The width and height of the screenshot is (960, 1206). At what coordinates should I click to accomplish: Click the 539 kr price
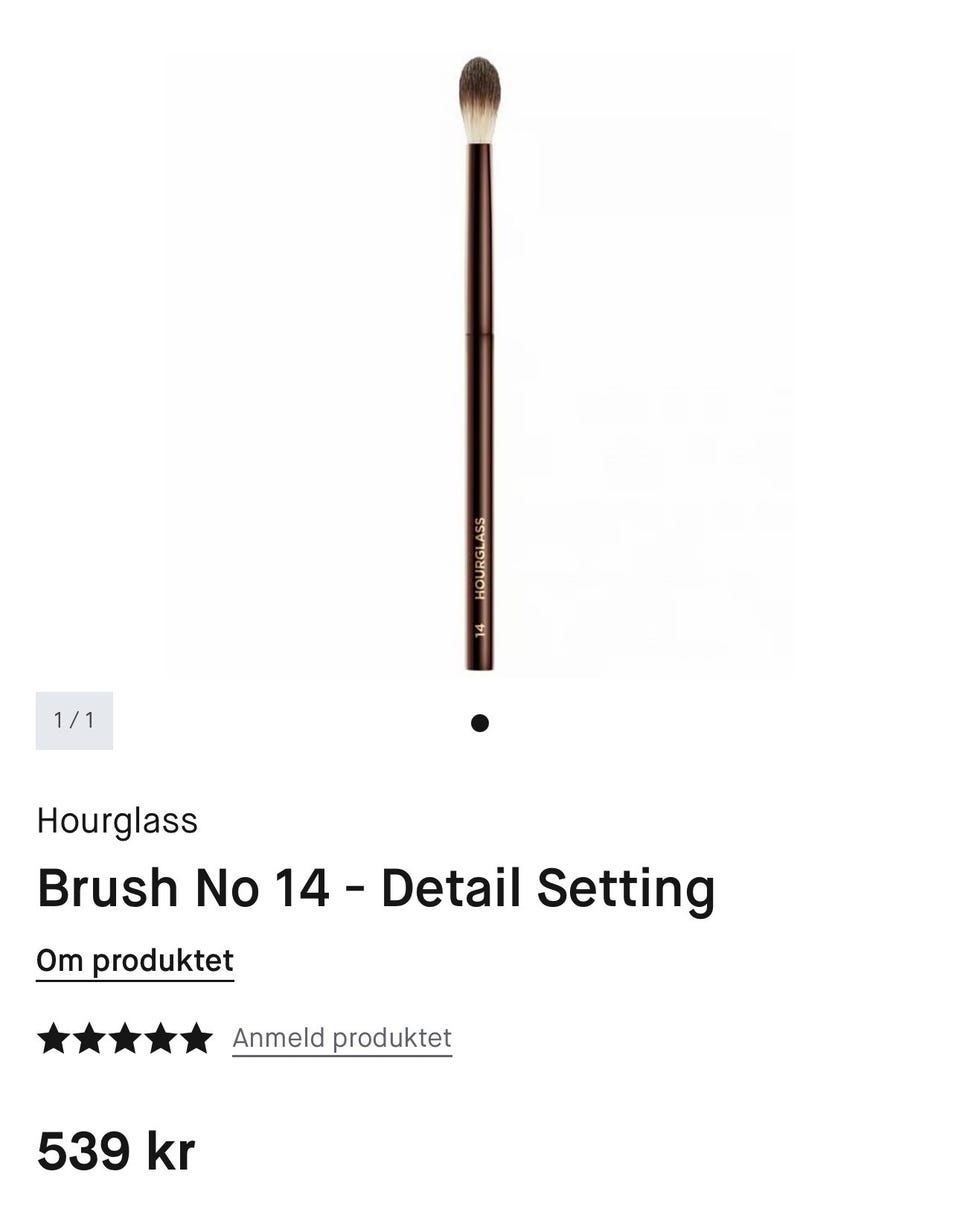(x=115, y=1150)
